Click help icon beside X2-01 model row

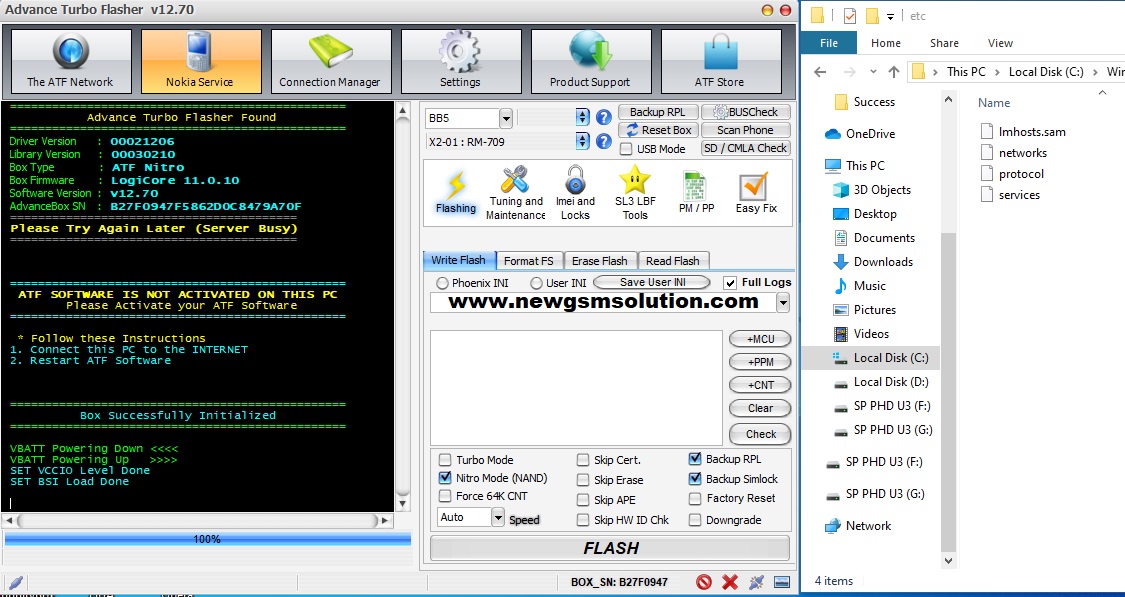tap(604, 141)
